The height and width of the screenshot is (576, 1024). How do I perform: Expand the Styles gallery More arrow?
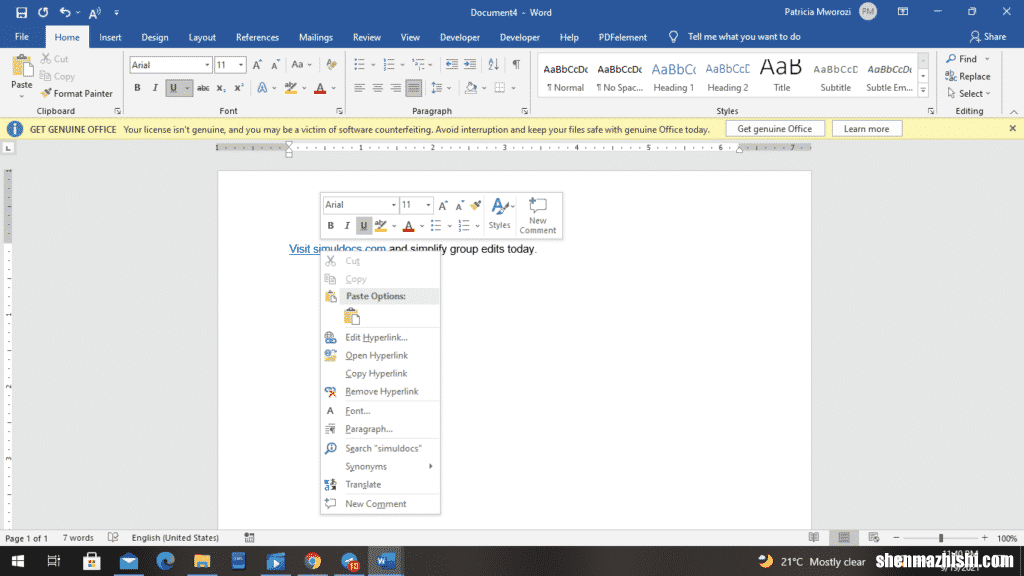point(923,91)
